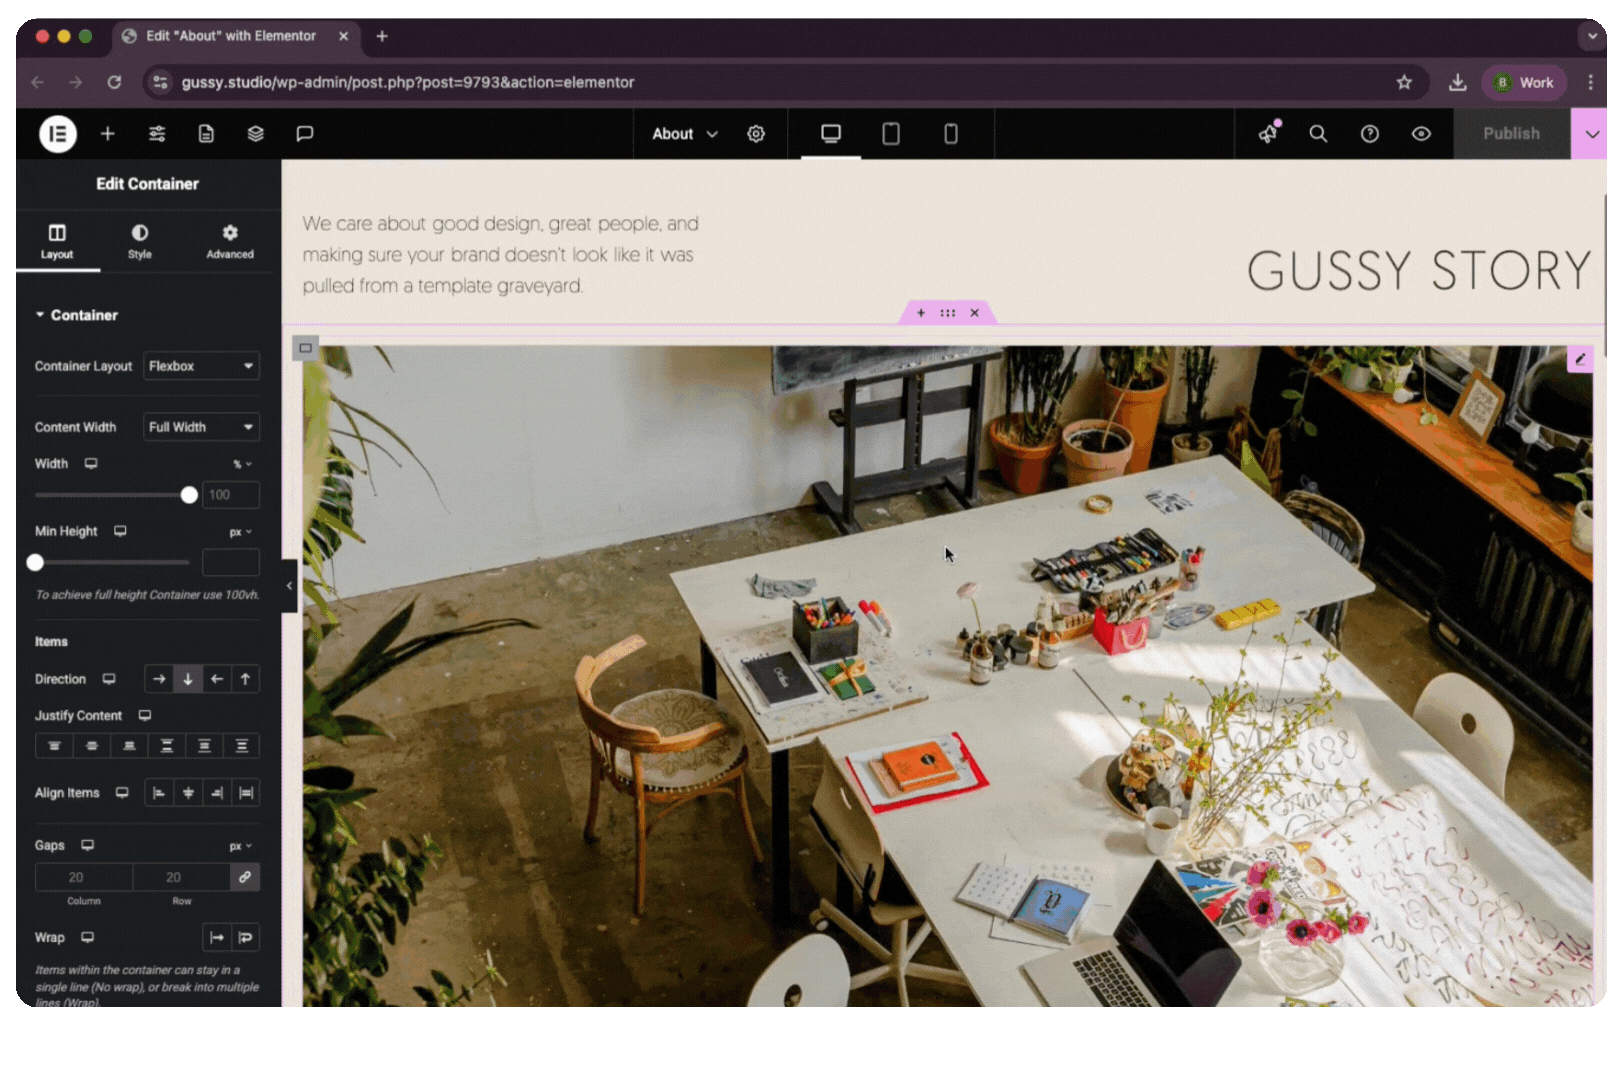Switch to mobile portrait view
This screenshot has height=1080, width=1620.
950,134
